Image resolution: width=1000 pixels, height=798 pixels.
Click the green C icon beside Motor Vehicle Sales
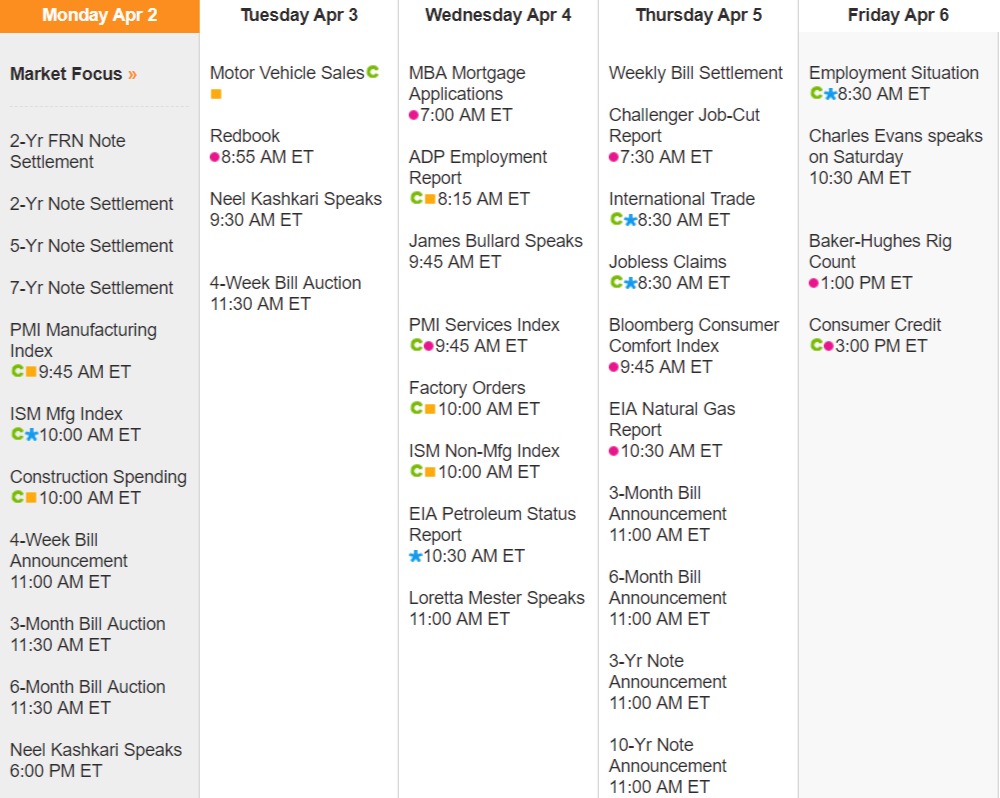373,72
